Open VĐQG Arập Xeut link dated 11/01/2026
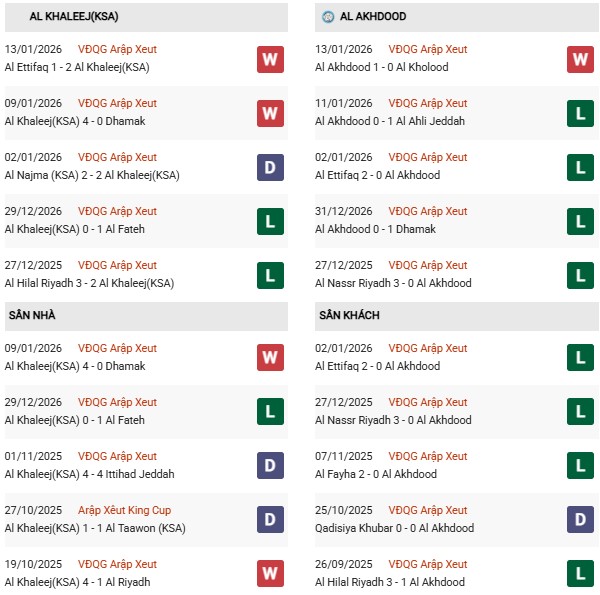The image size is (600, 595). (x=428, y=103)
